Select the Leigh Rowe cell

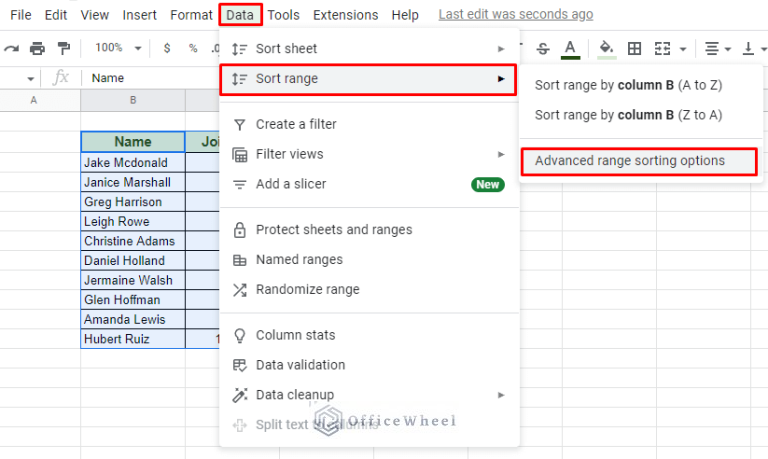[x=133, y=221]
